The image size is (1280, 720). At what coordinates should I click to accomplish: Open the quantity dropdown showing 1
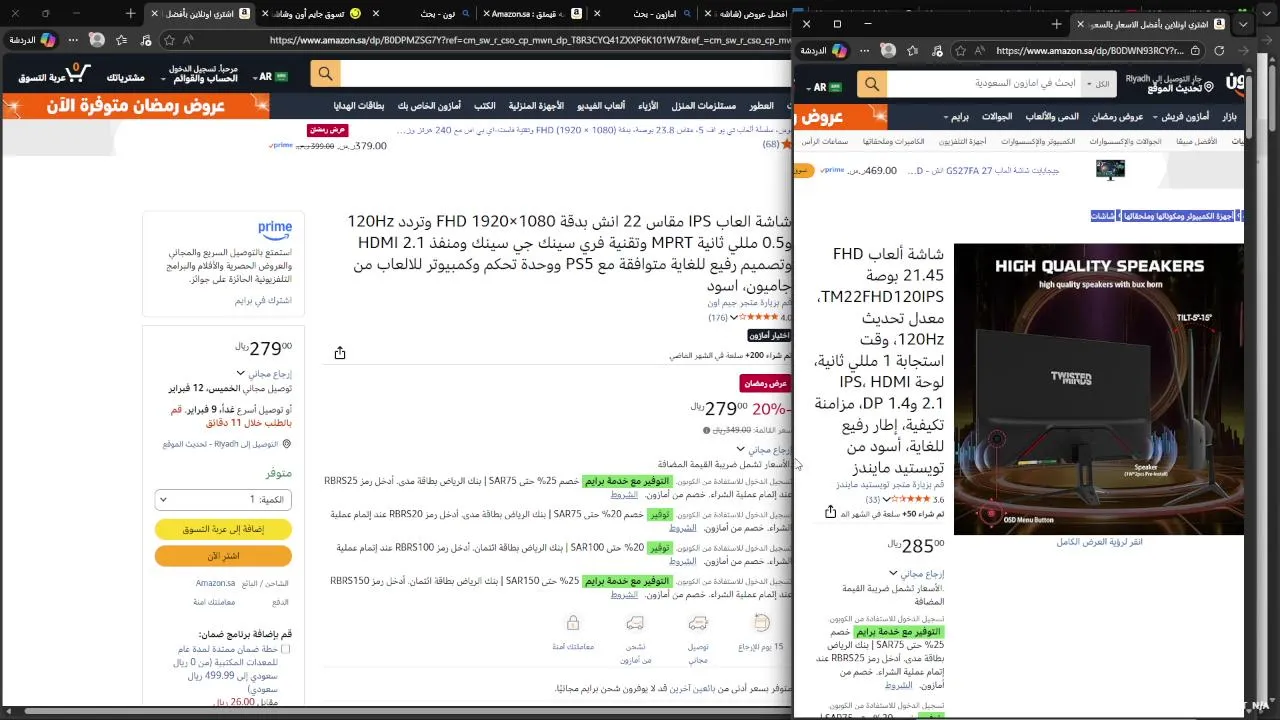[x=223, y=499]
